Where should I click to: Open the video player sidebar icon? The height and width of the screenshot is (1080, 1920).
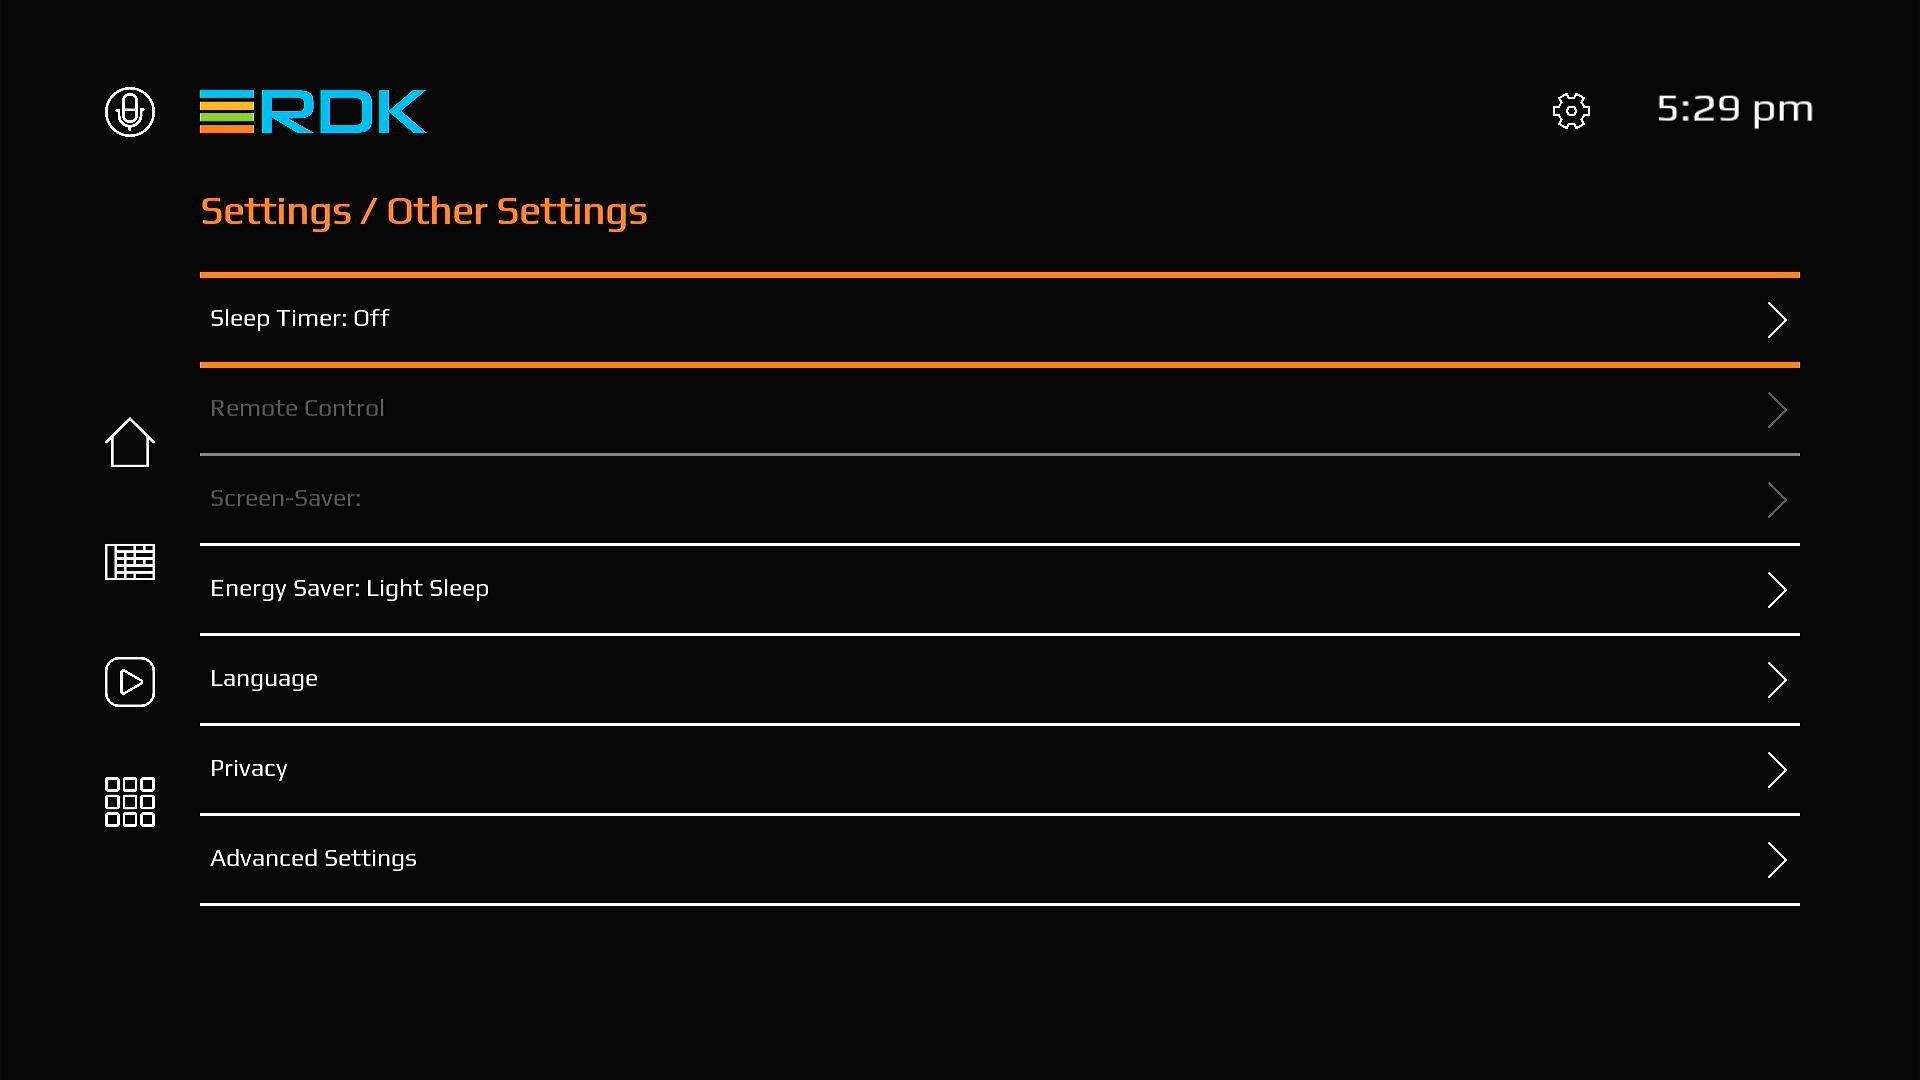coord(130,682)
